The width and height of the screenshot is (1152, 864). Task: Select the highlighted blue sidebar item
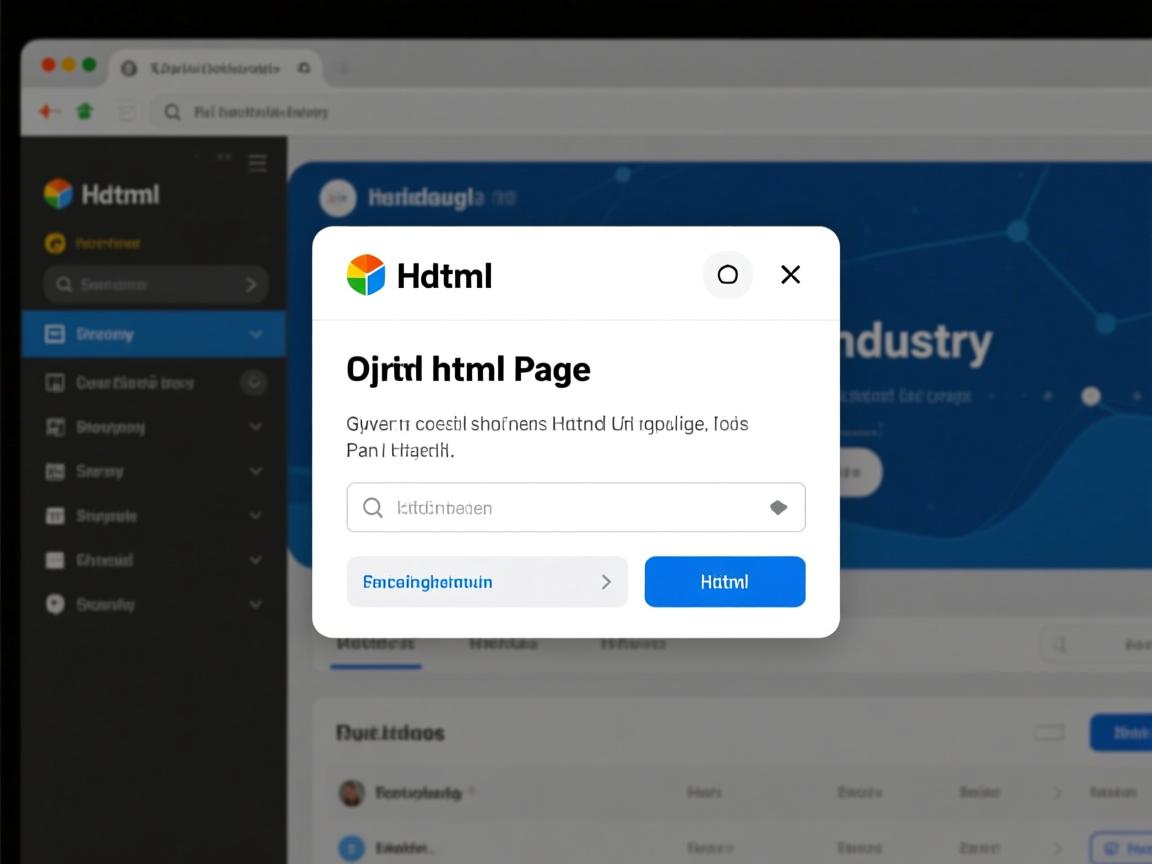pos(140,334)
